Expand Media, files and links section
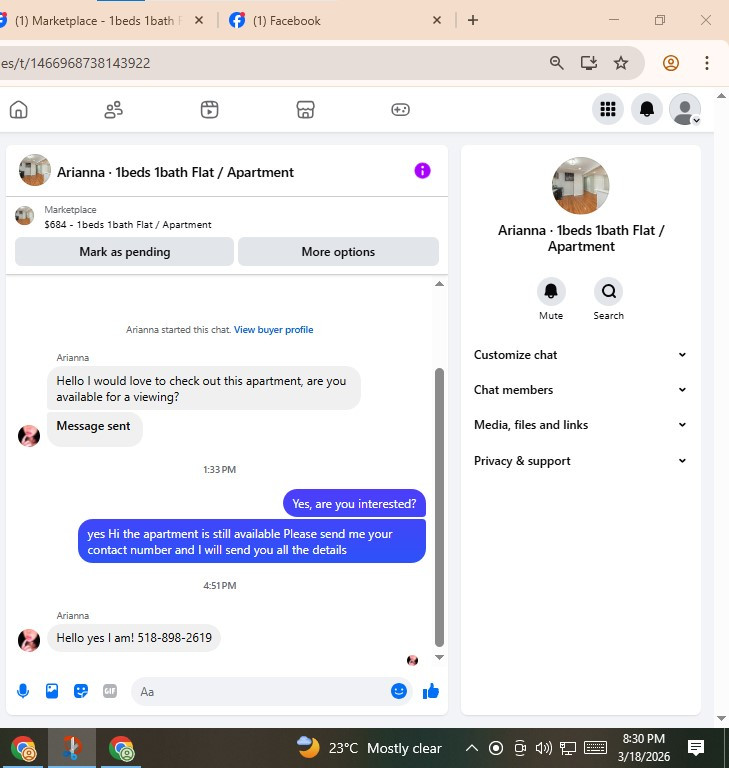Viewport: 729px width, 768px height. click(580, 425)
